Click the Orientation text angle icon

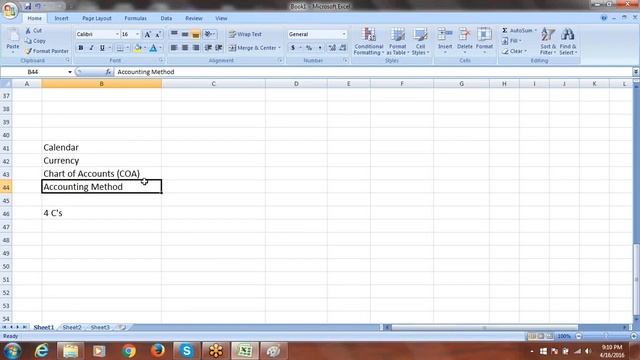(208, 34)
